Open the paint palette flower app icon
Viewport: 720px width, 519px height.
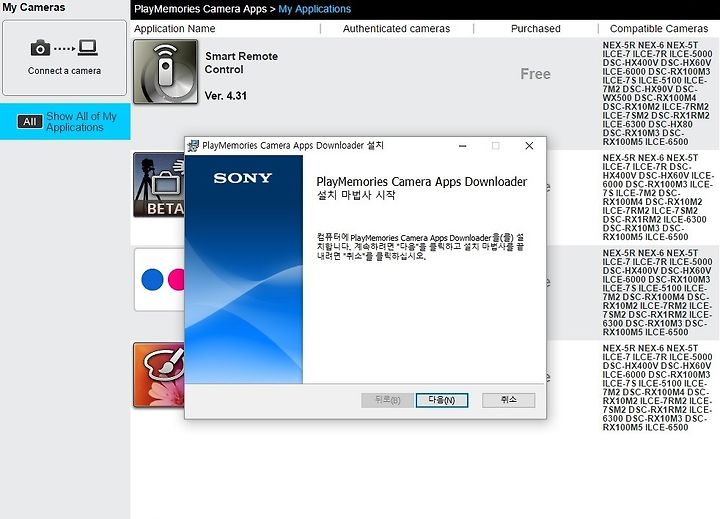[x=159, y=375]
